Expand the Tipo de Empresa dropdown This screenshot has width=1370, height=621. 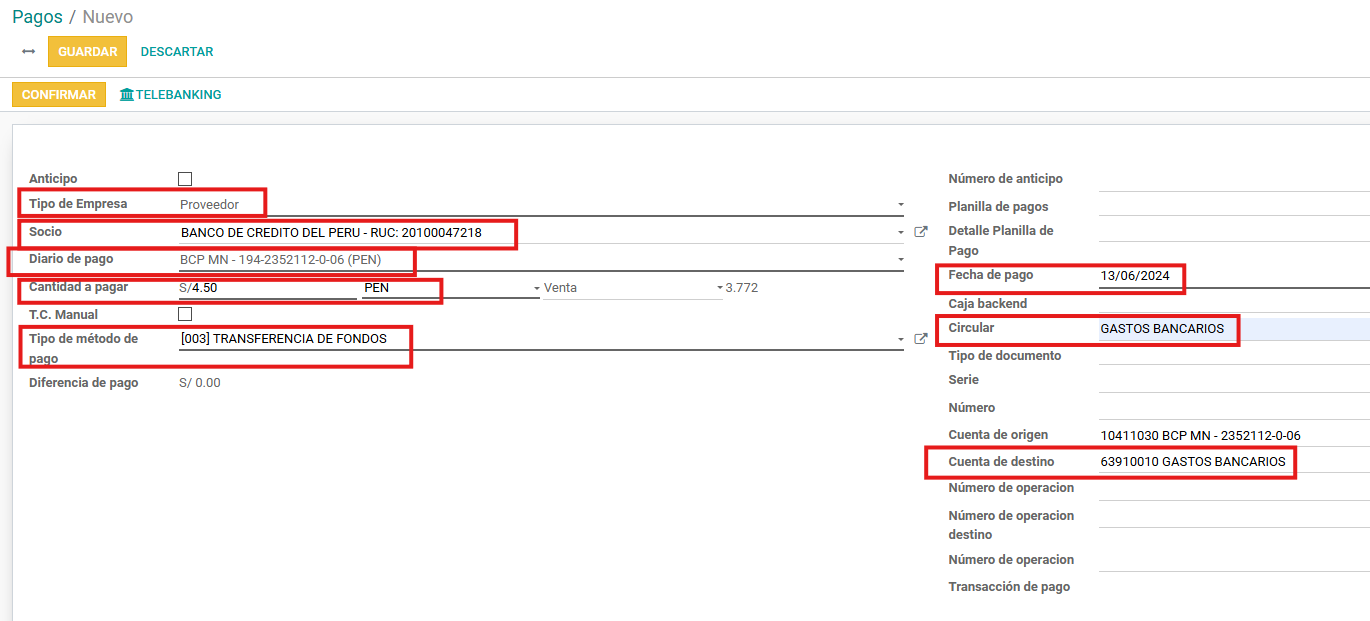[x=900, y=205]
